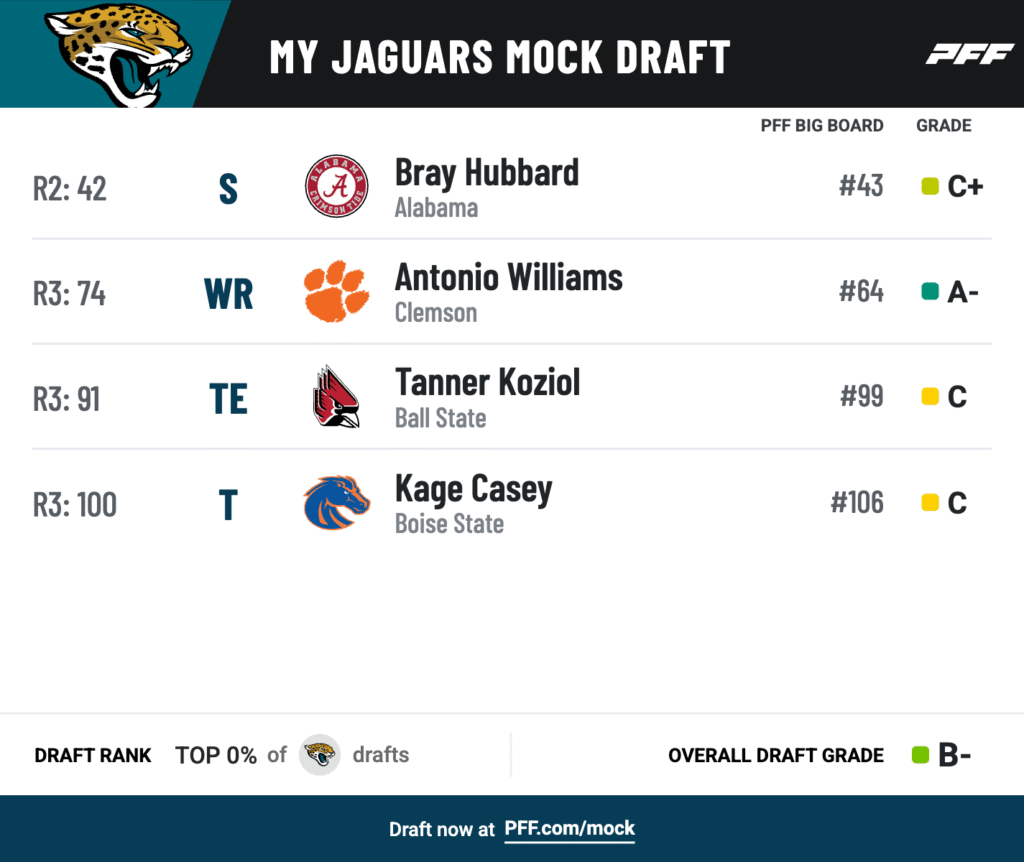
Task: Click the Grade column header
Action: pyautogui.click(x=943, y=126)
